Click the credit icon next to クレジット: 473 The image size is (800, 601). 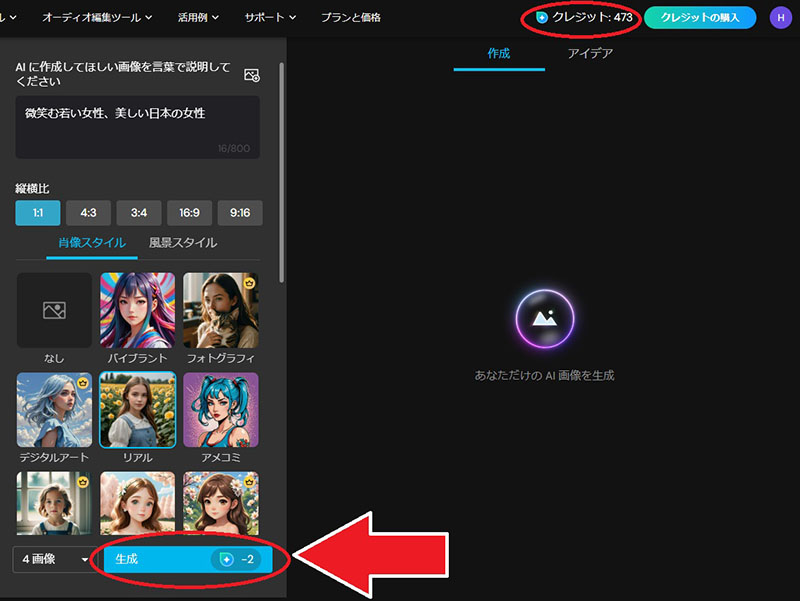(x=542, y=18)
